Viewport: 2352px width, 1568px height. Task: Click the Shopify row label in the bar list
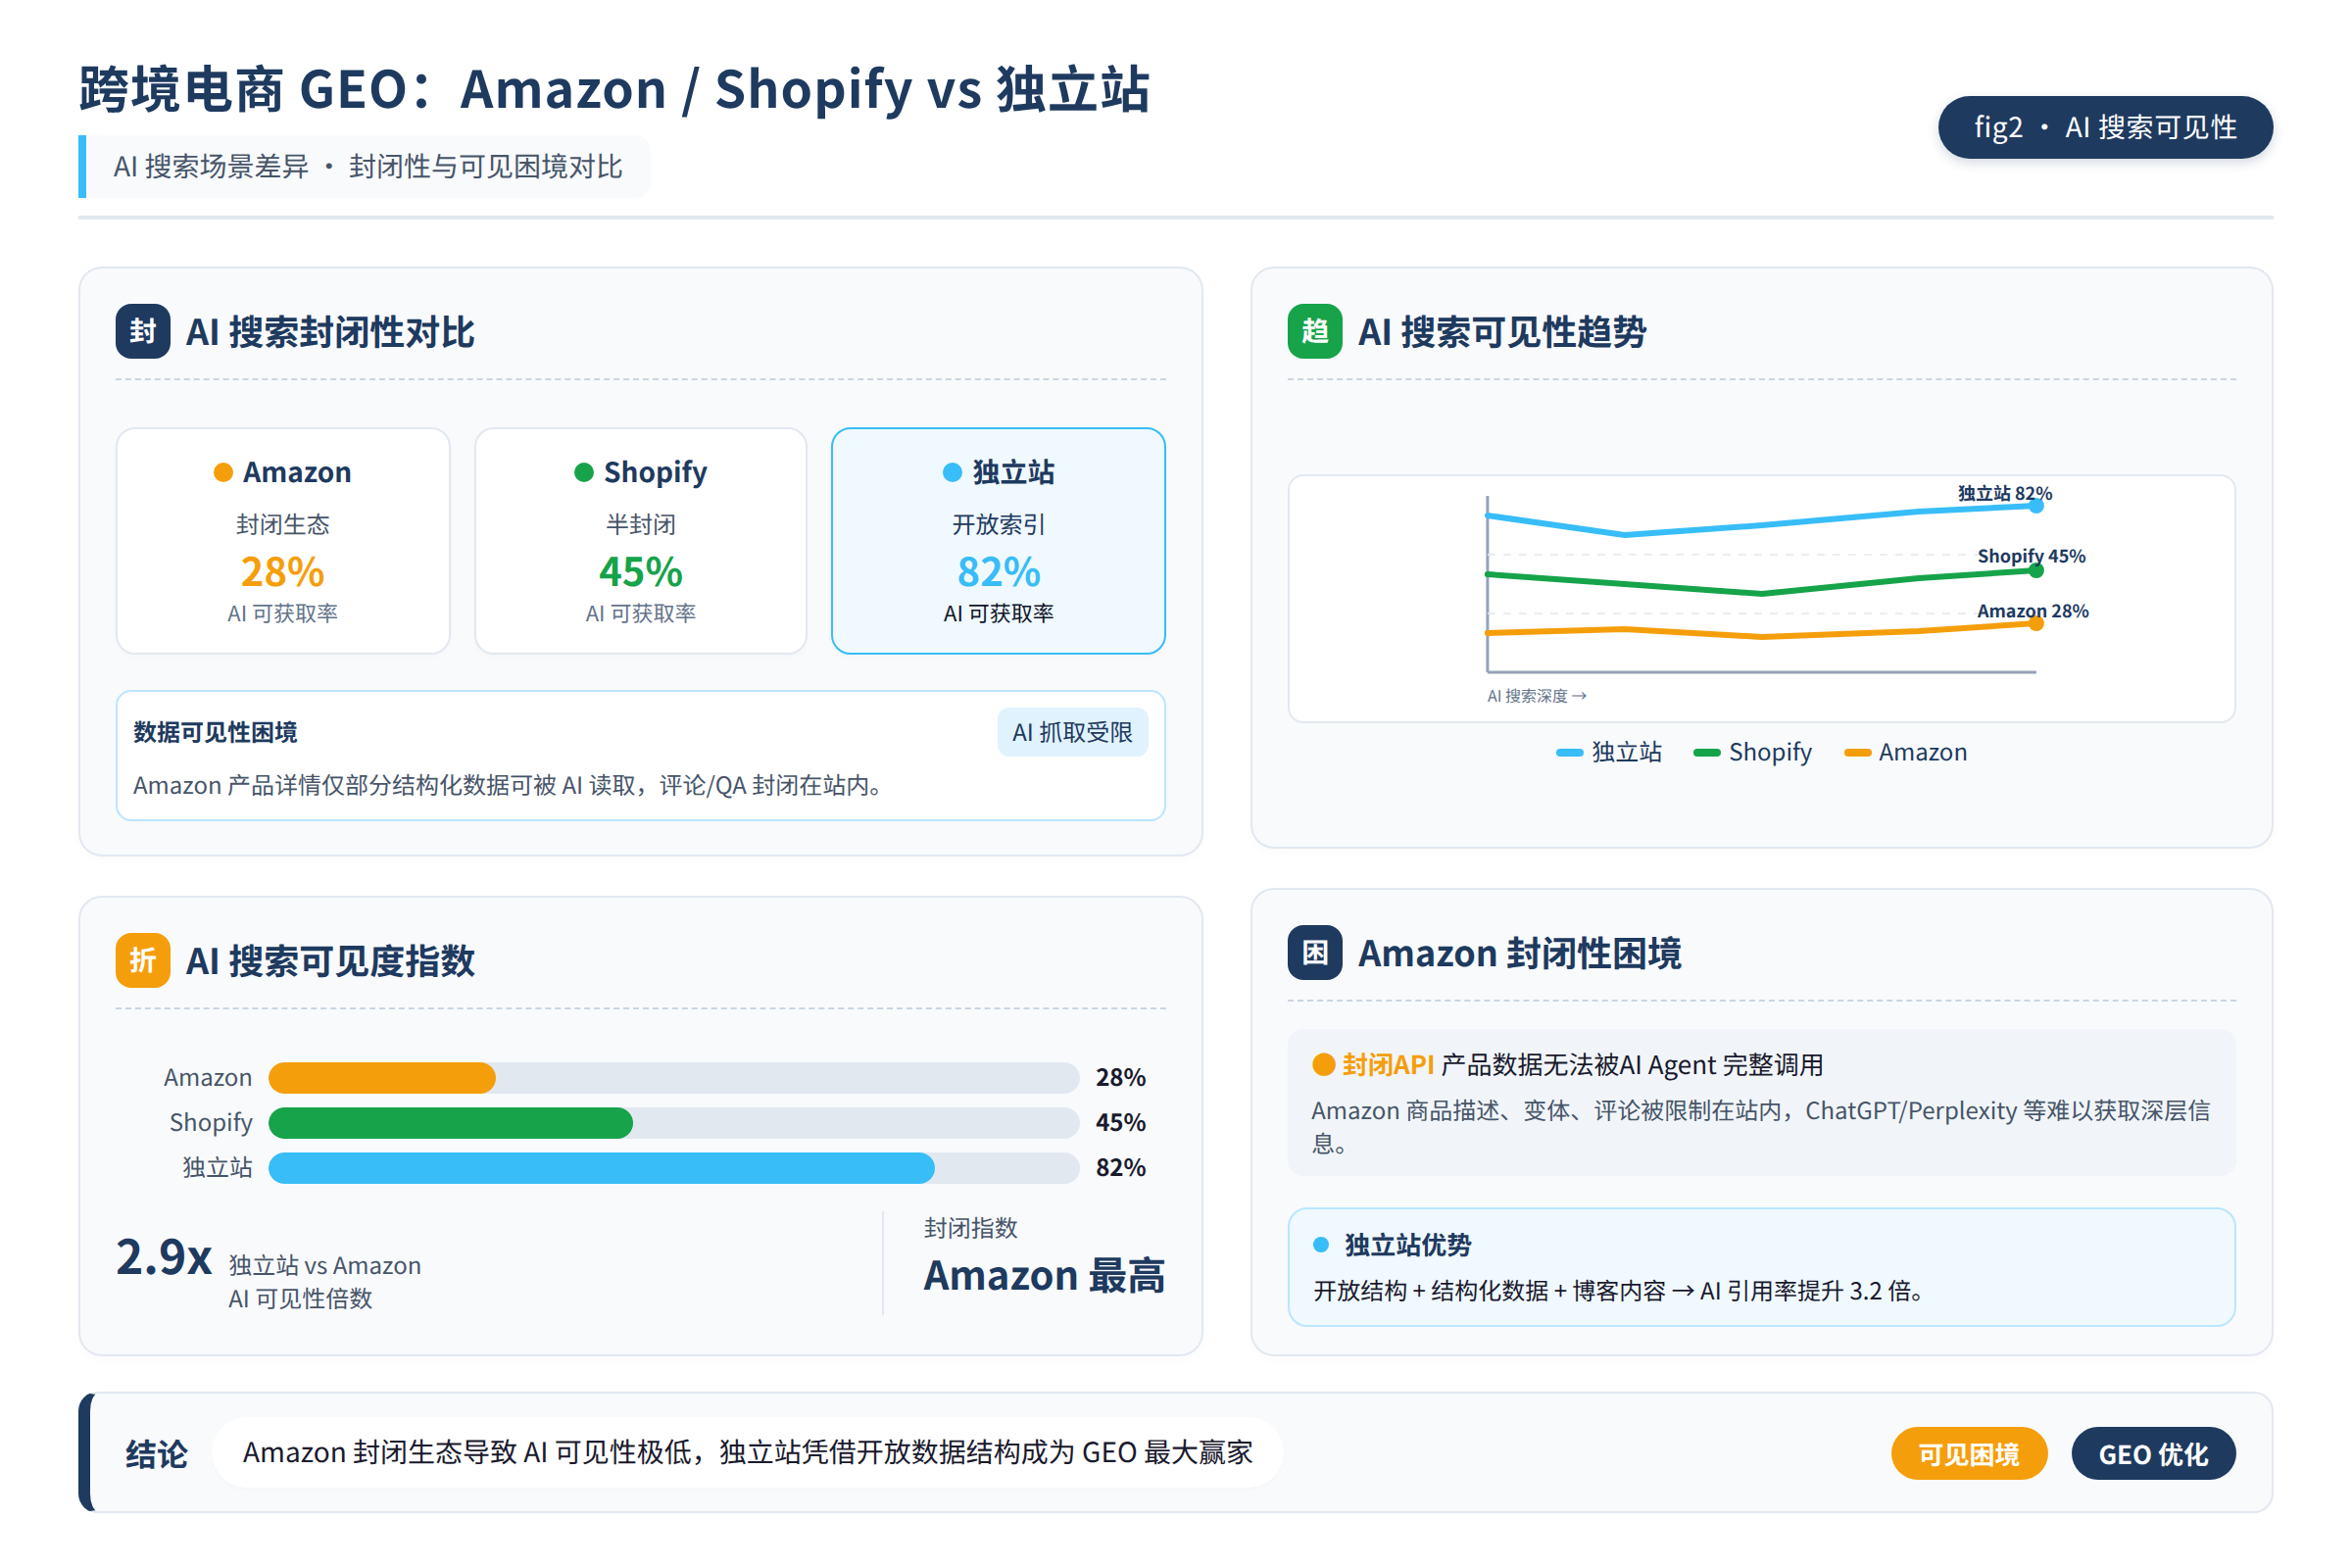[210, 1122]
